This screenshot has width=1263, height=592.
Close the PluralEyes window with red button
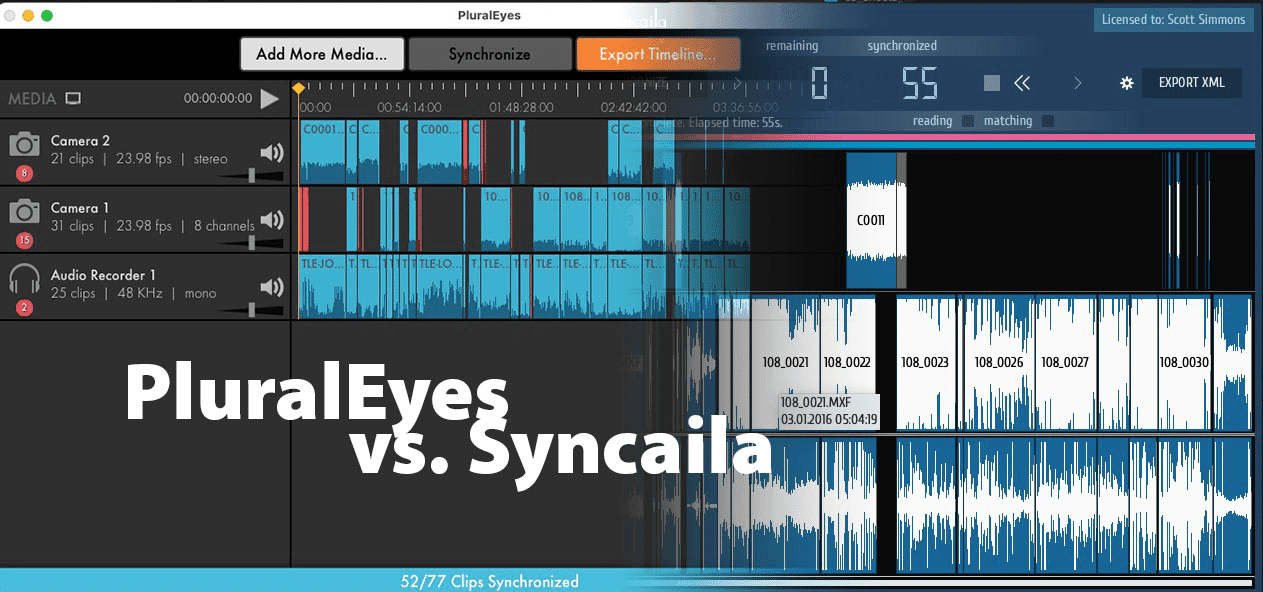pos(10,16)
